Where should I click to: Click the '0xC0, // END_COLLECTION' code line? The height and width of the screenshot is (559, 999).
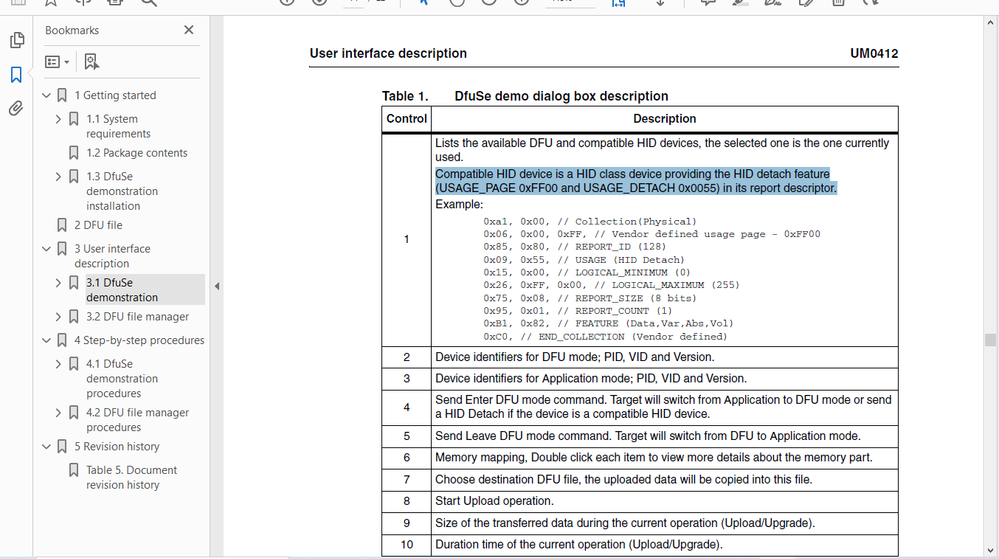[x=605, y=337]
